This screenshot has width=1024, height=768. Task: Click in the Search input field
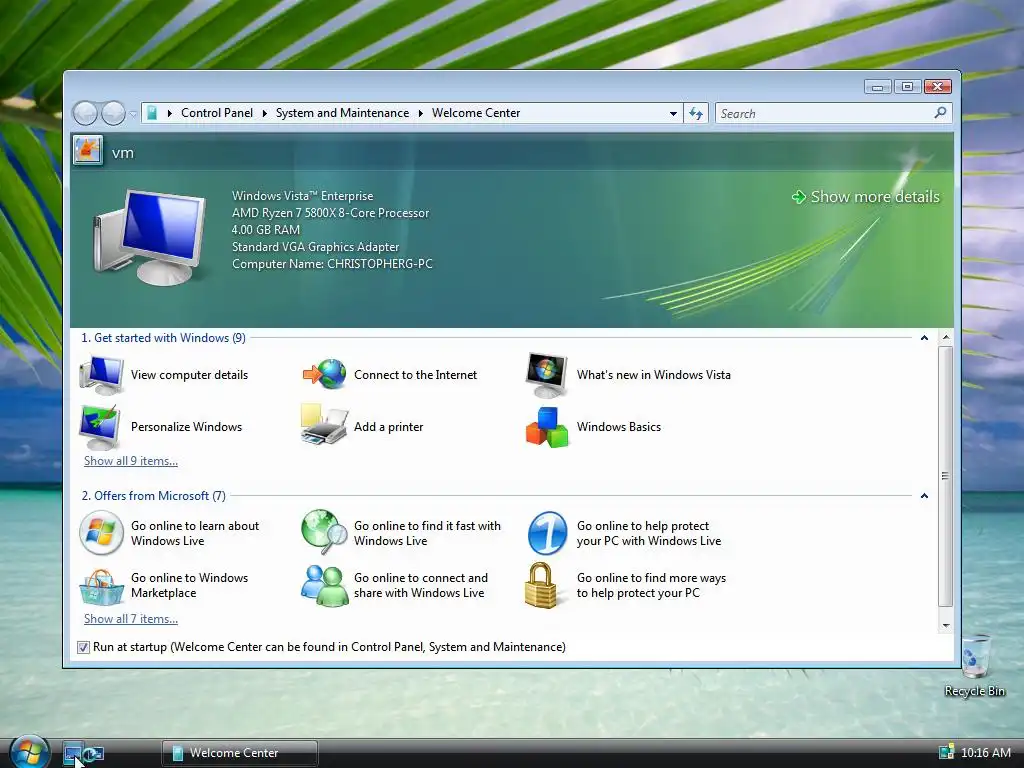(x=824, y=114)
